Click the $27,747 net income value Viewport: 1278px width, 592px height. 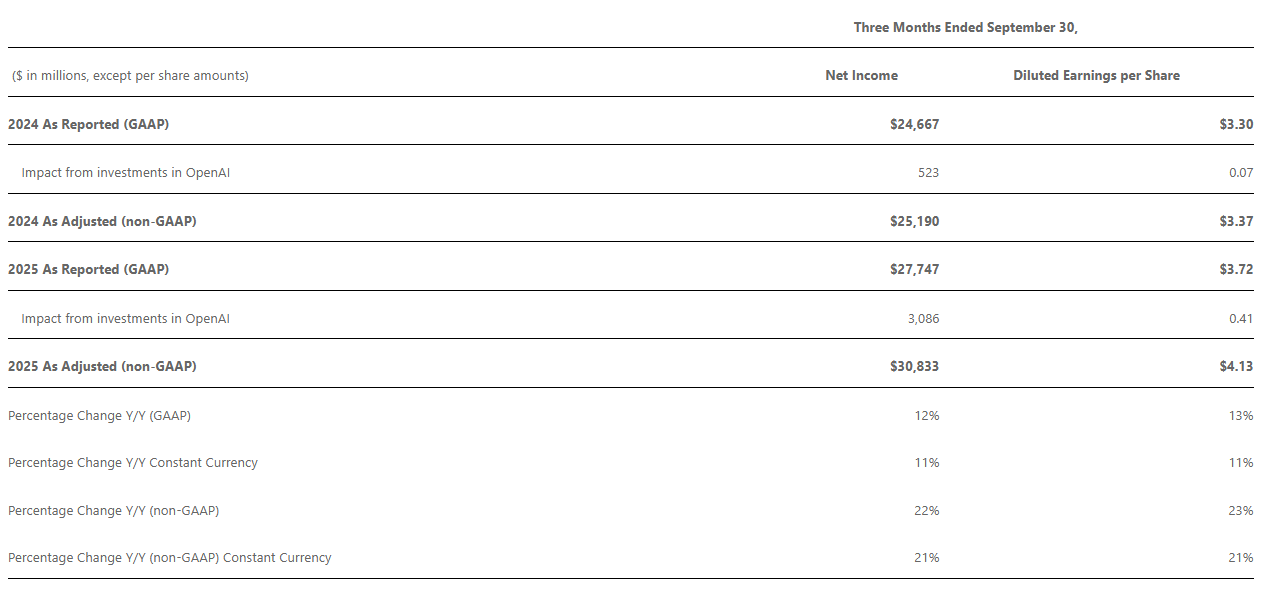coord(914,270)
